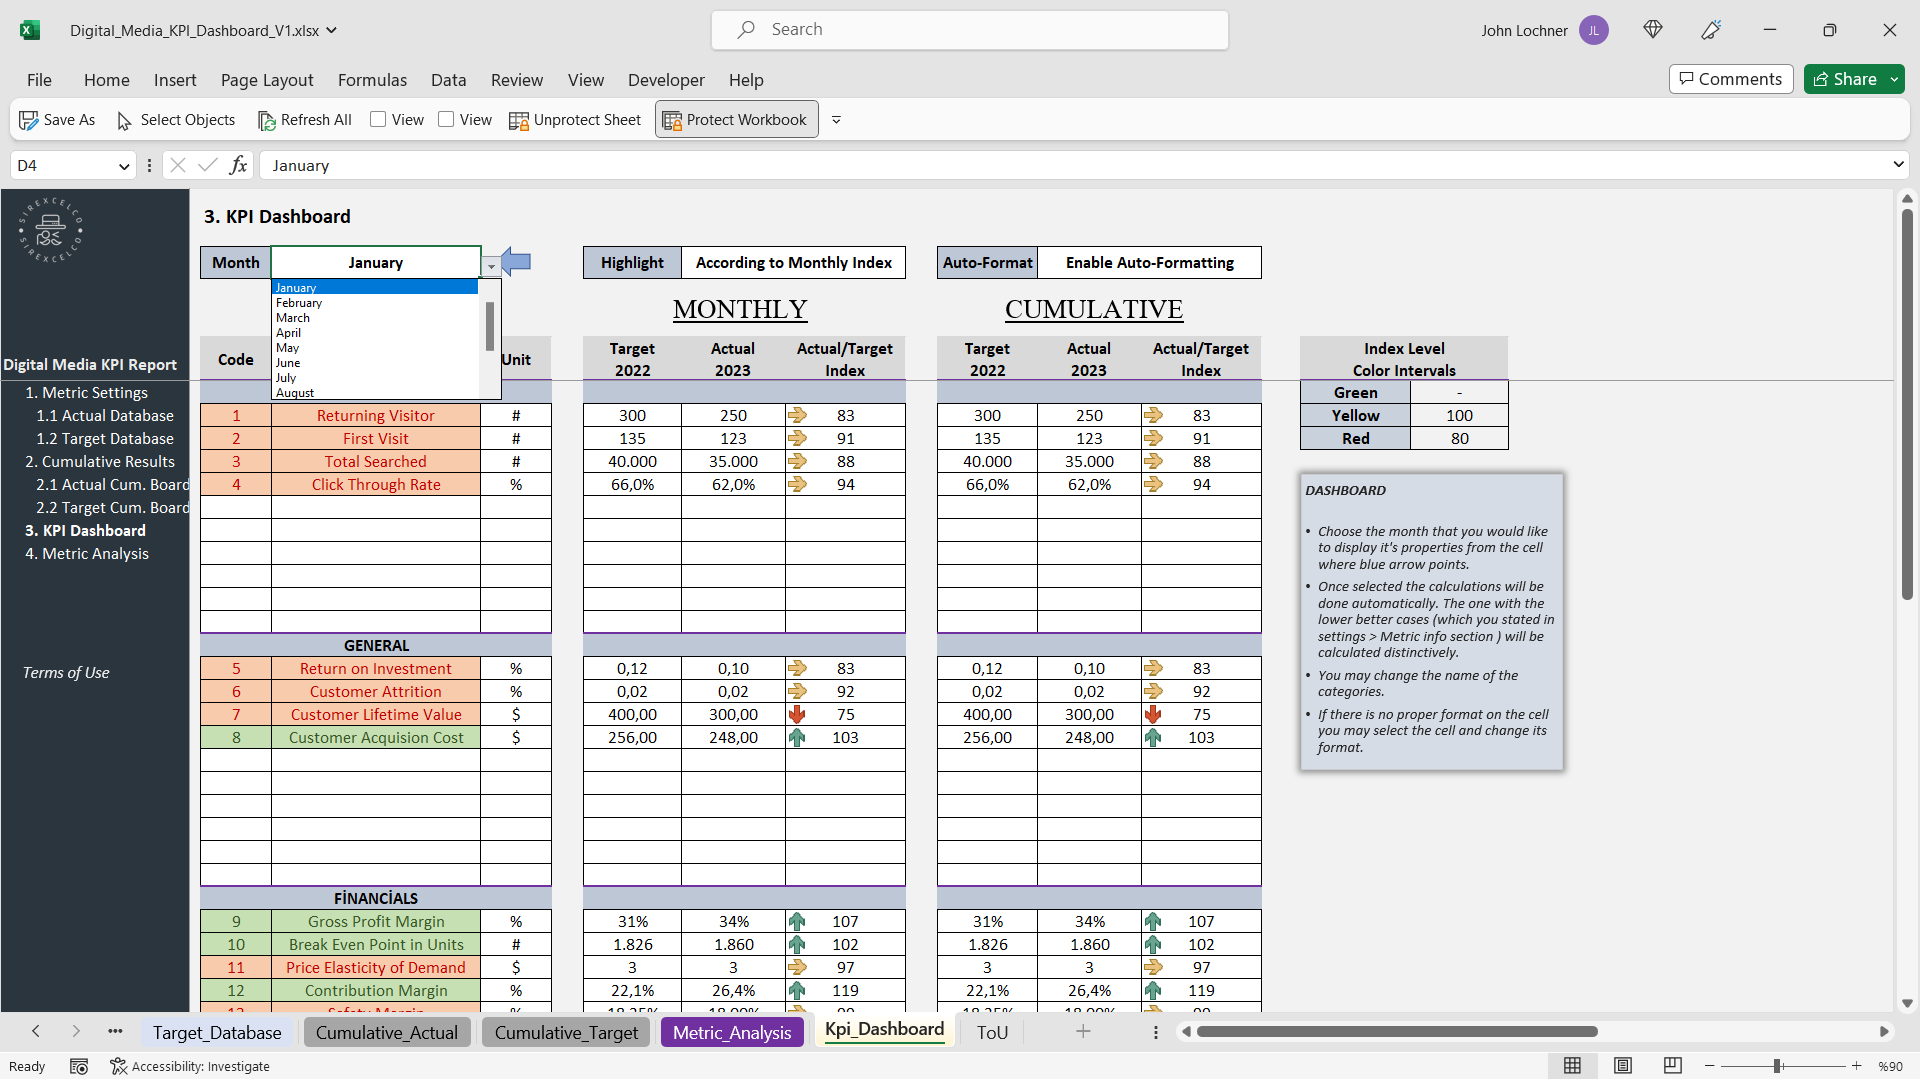Toggle the second View checkbox

tap(446, 119)
